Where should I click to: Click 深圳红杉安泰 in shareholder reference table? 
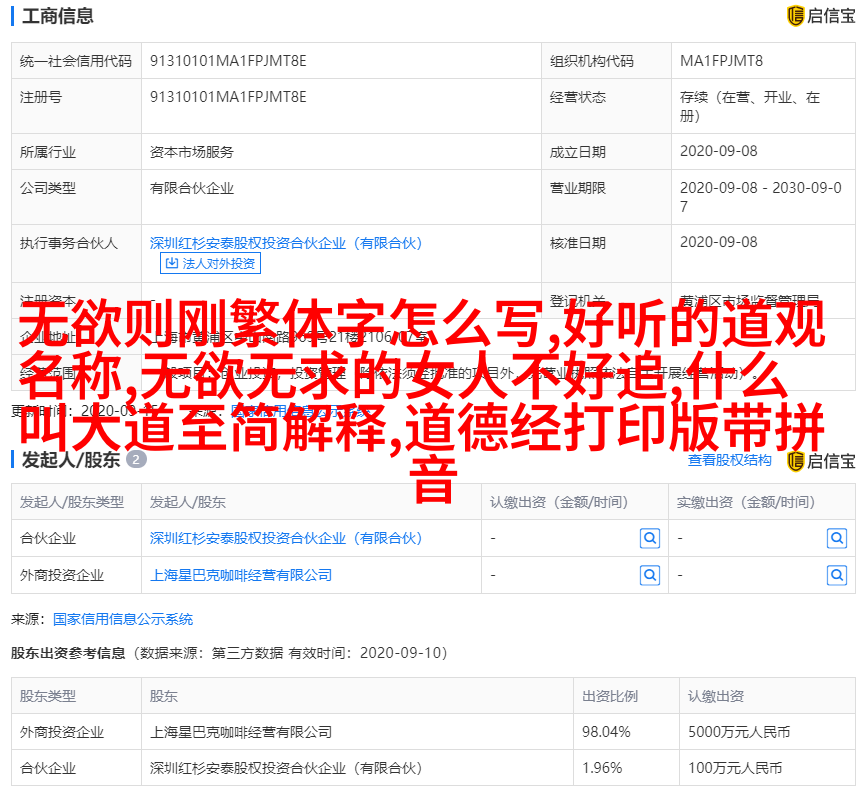click(286, 768)
